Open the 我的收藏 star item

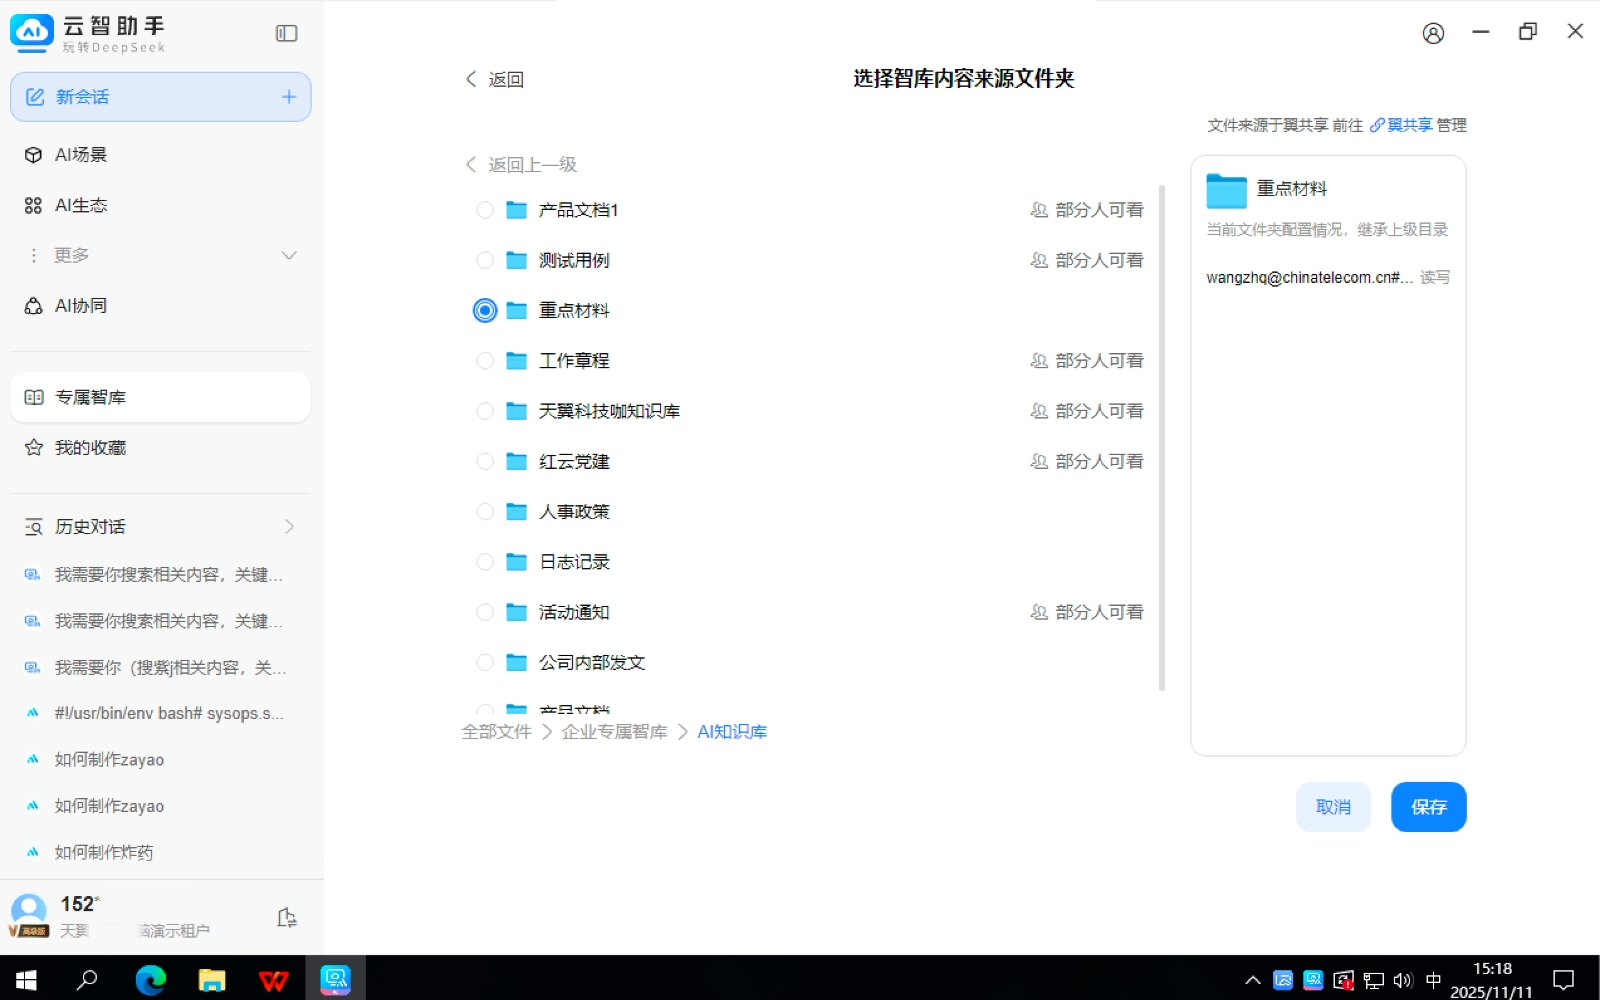click(90, 448)
